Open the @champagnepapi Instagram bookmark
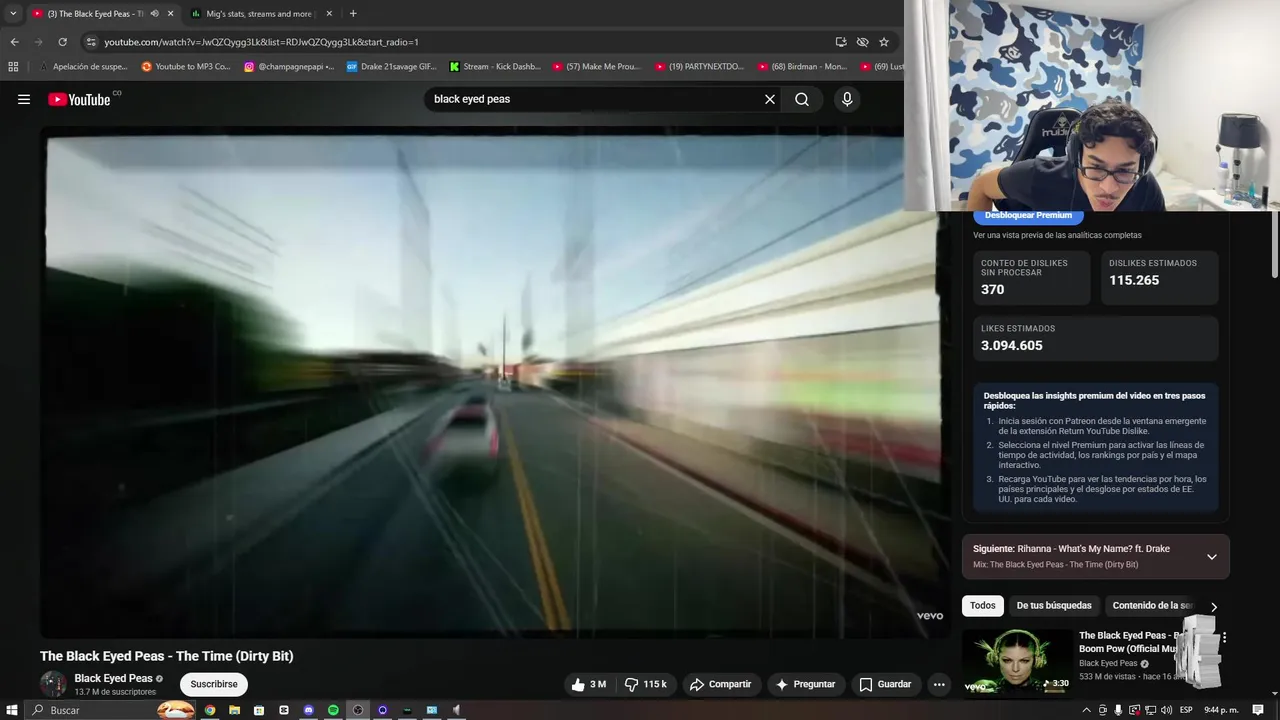Screen dimensions: 1280x720 pos(289,67)
